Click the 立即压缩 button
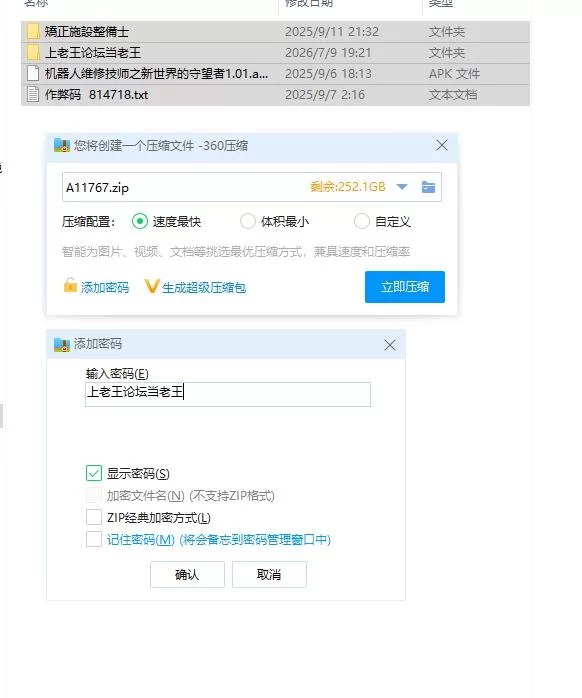This screenshot has width=582, height=698. click(405, 287)
